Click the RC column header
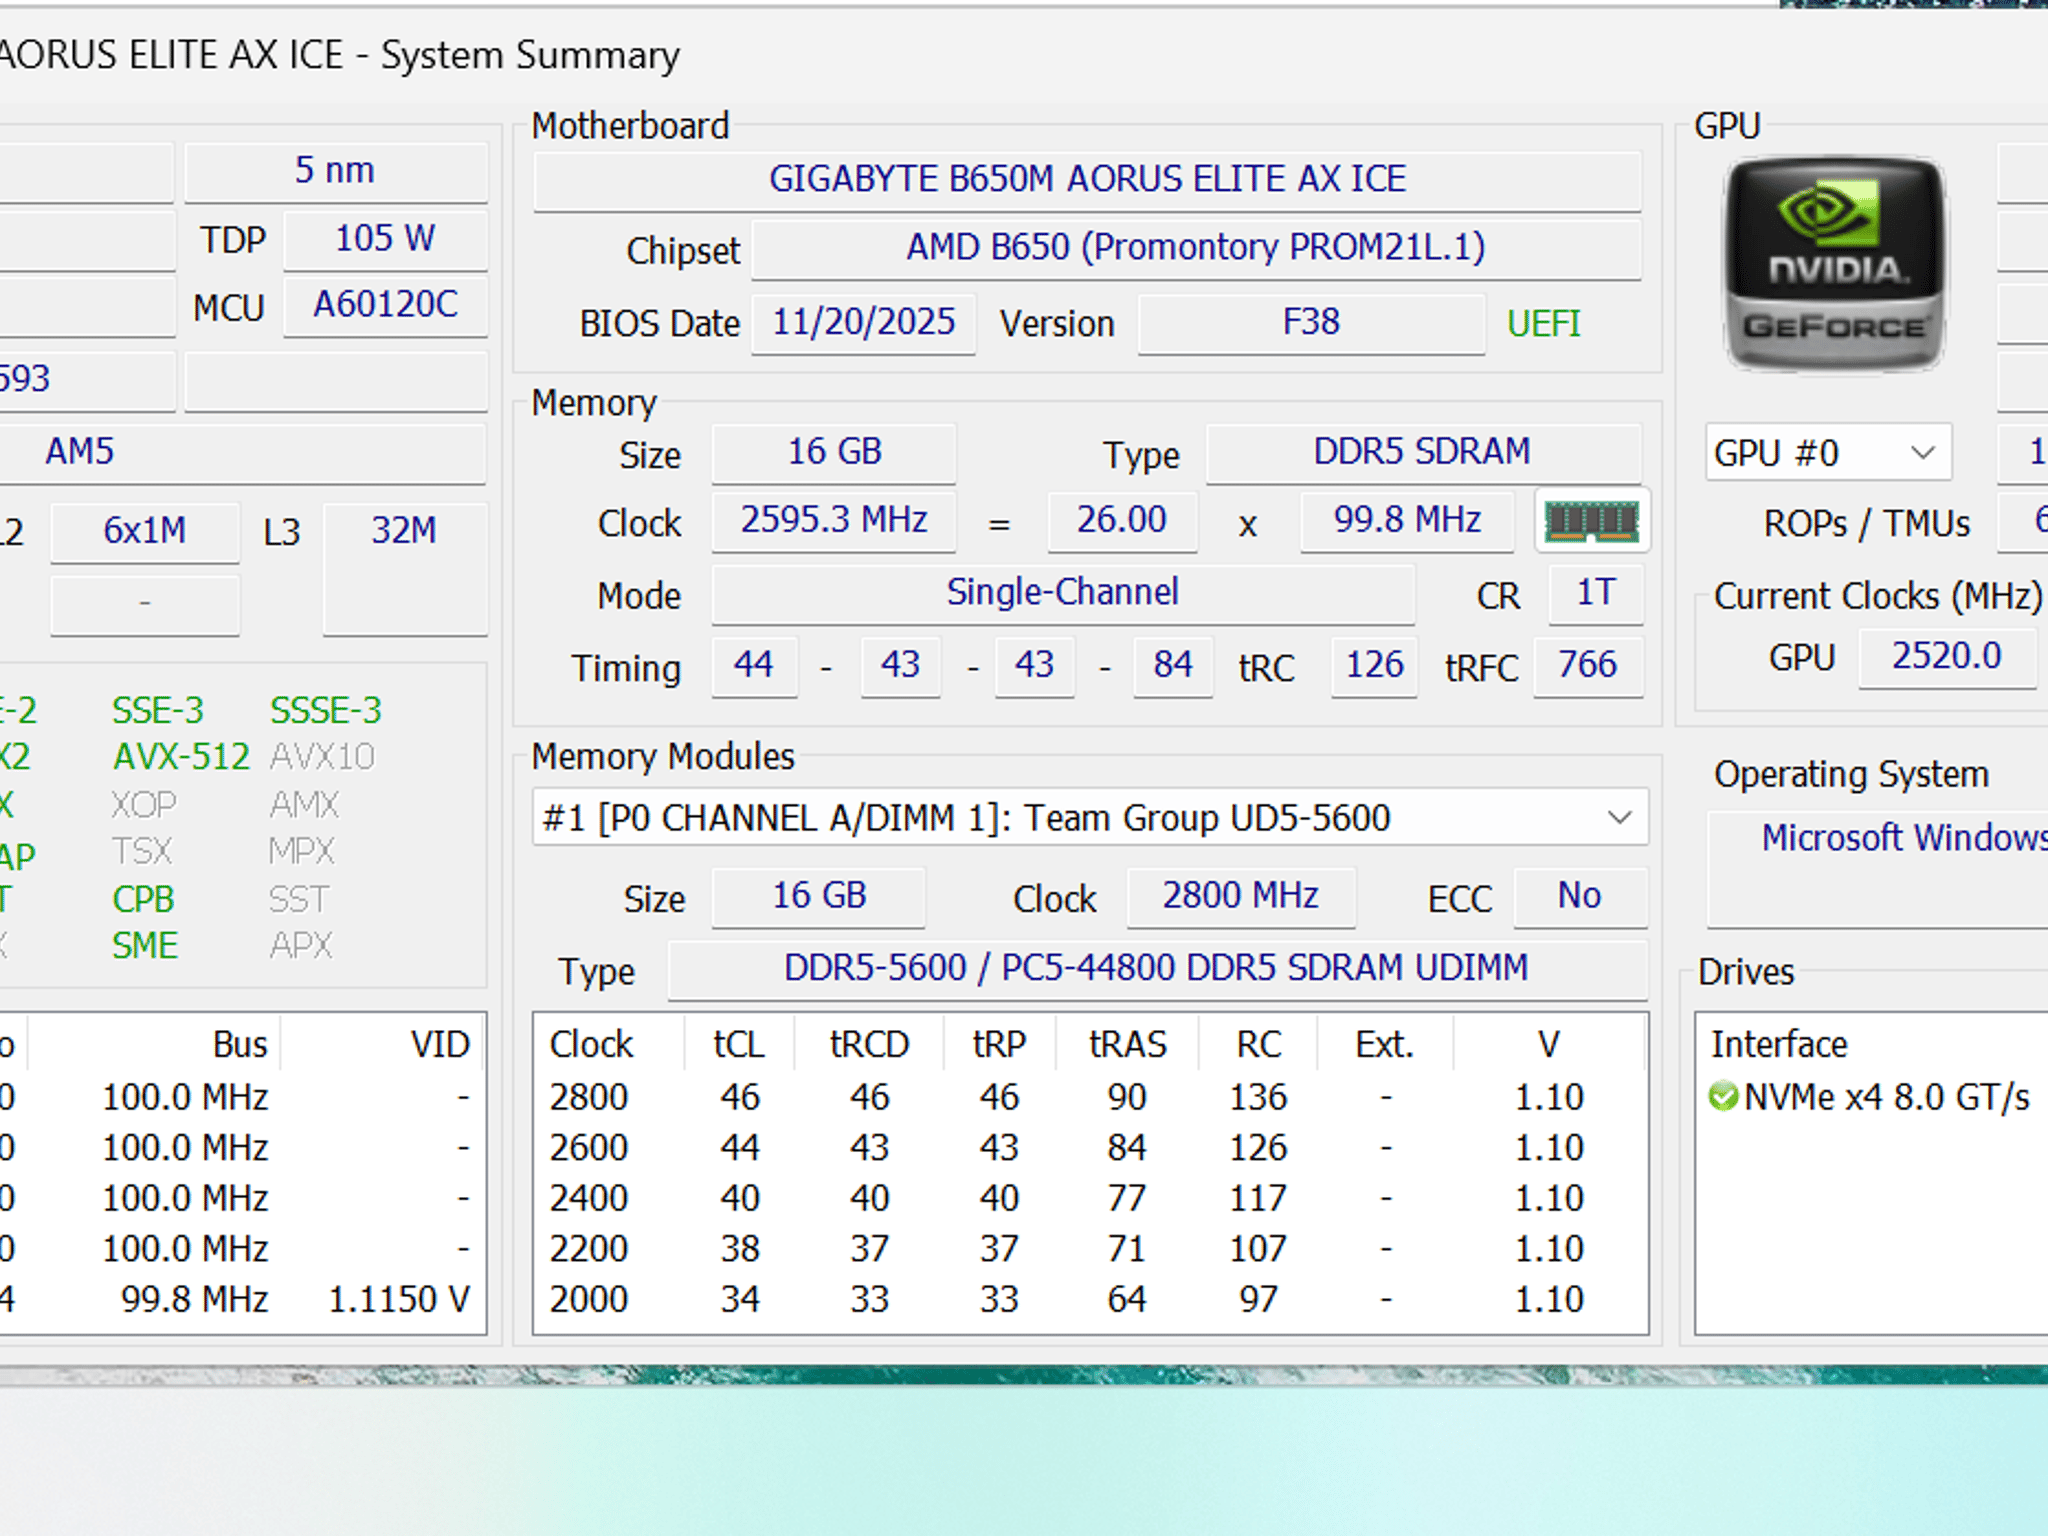The height and width of the screenshot is (1536, 2048). coord(1258,1045)
